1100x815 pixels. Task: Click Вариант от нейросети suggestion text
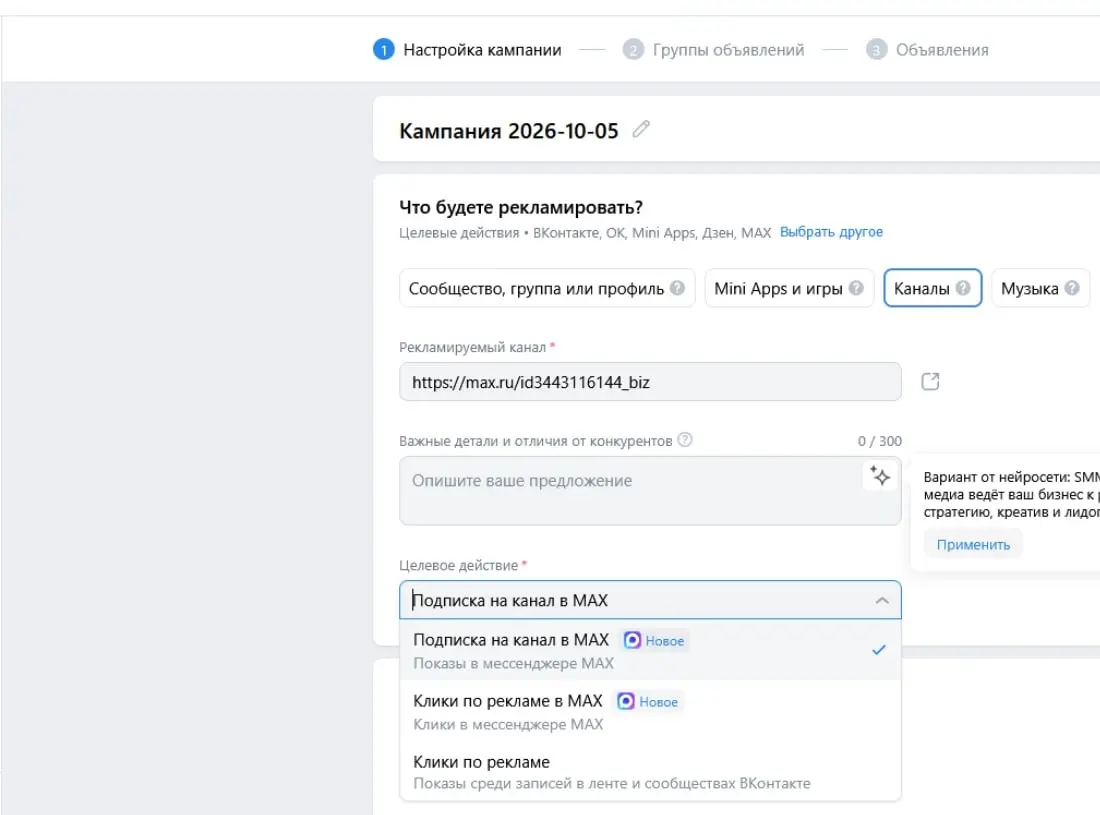pos(1011,494)
